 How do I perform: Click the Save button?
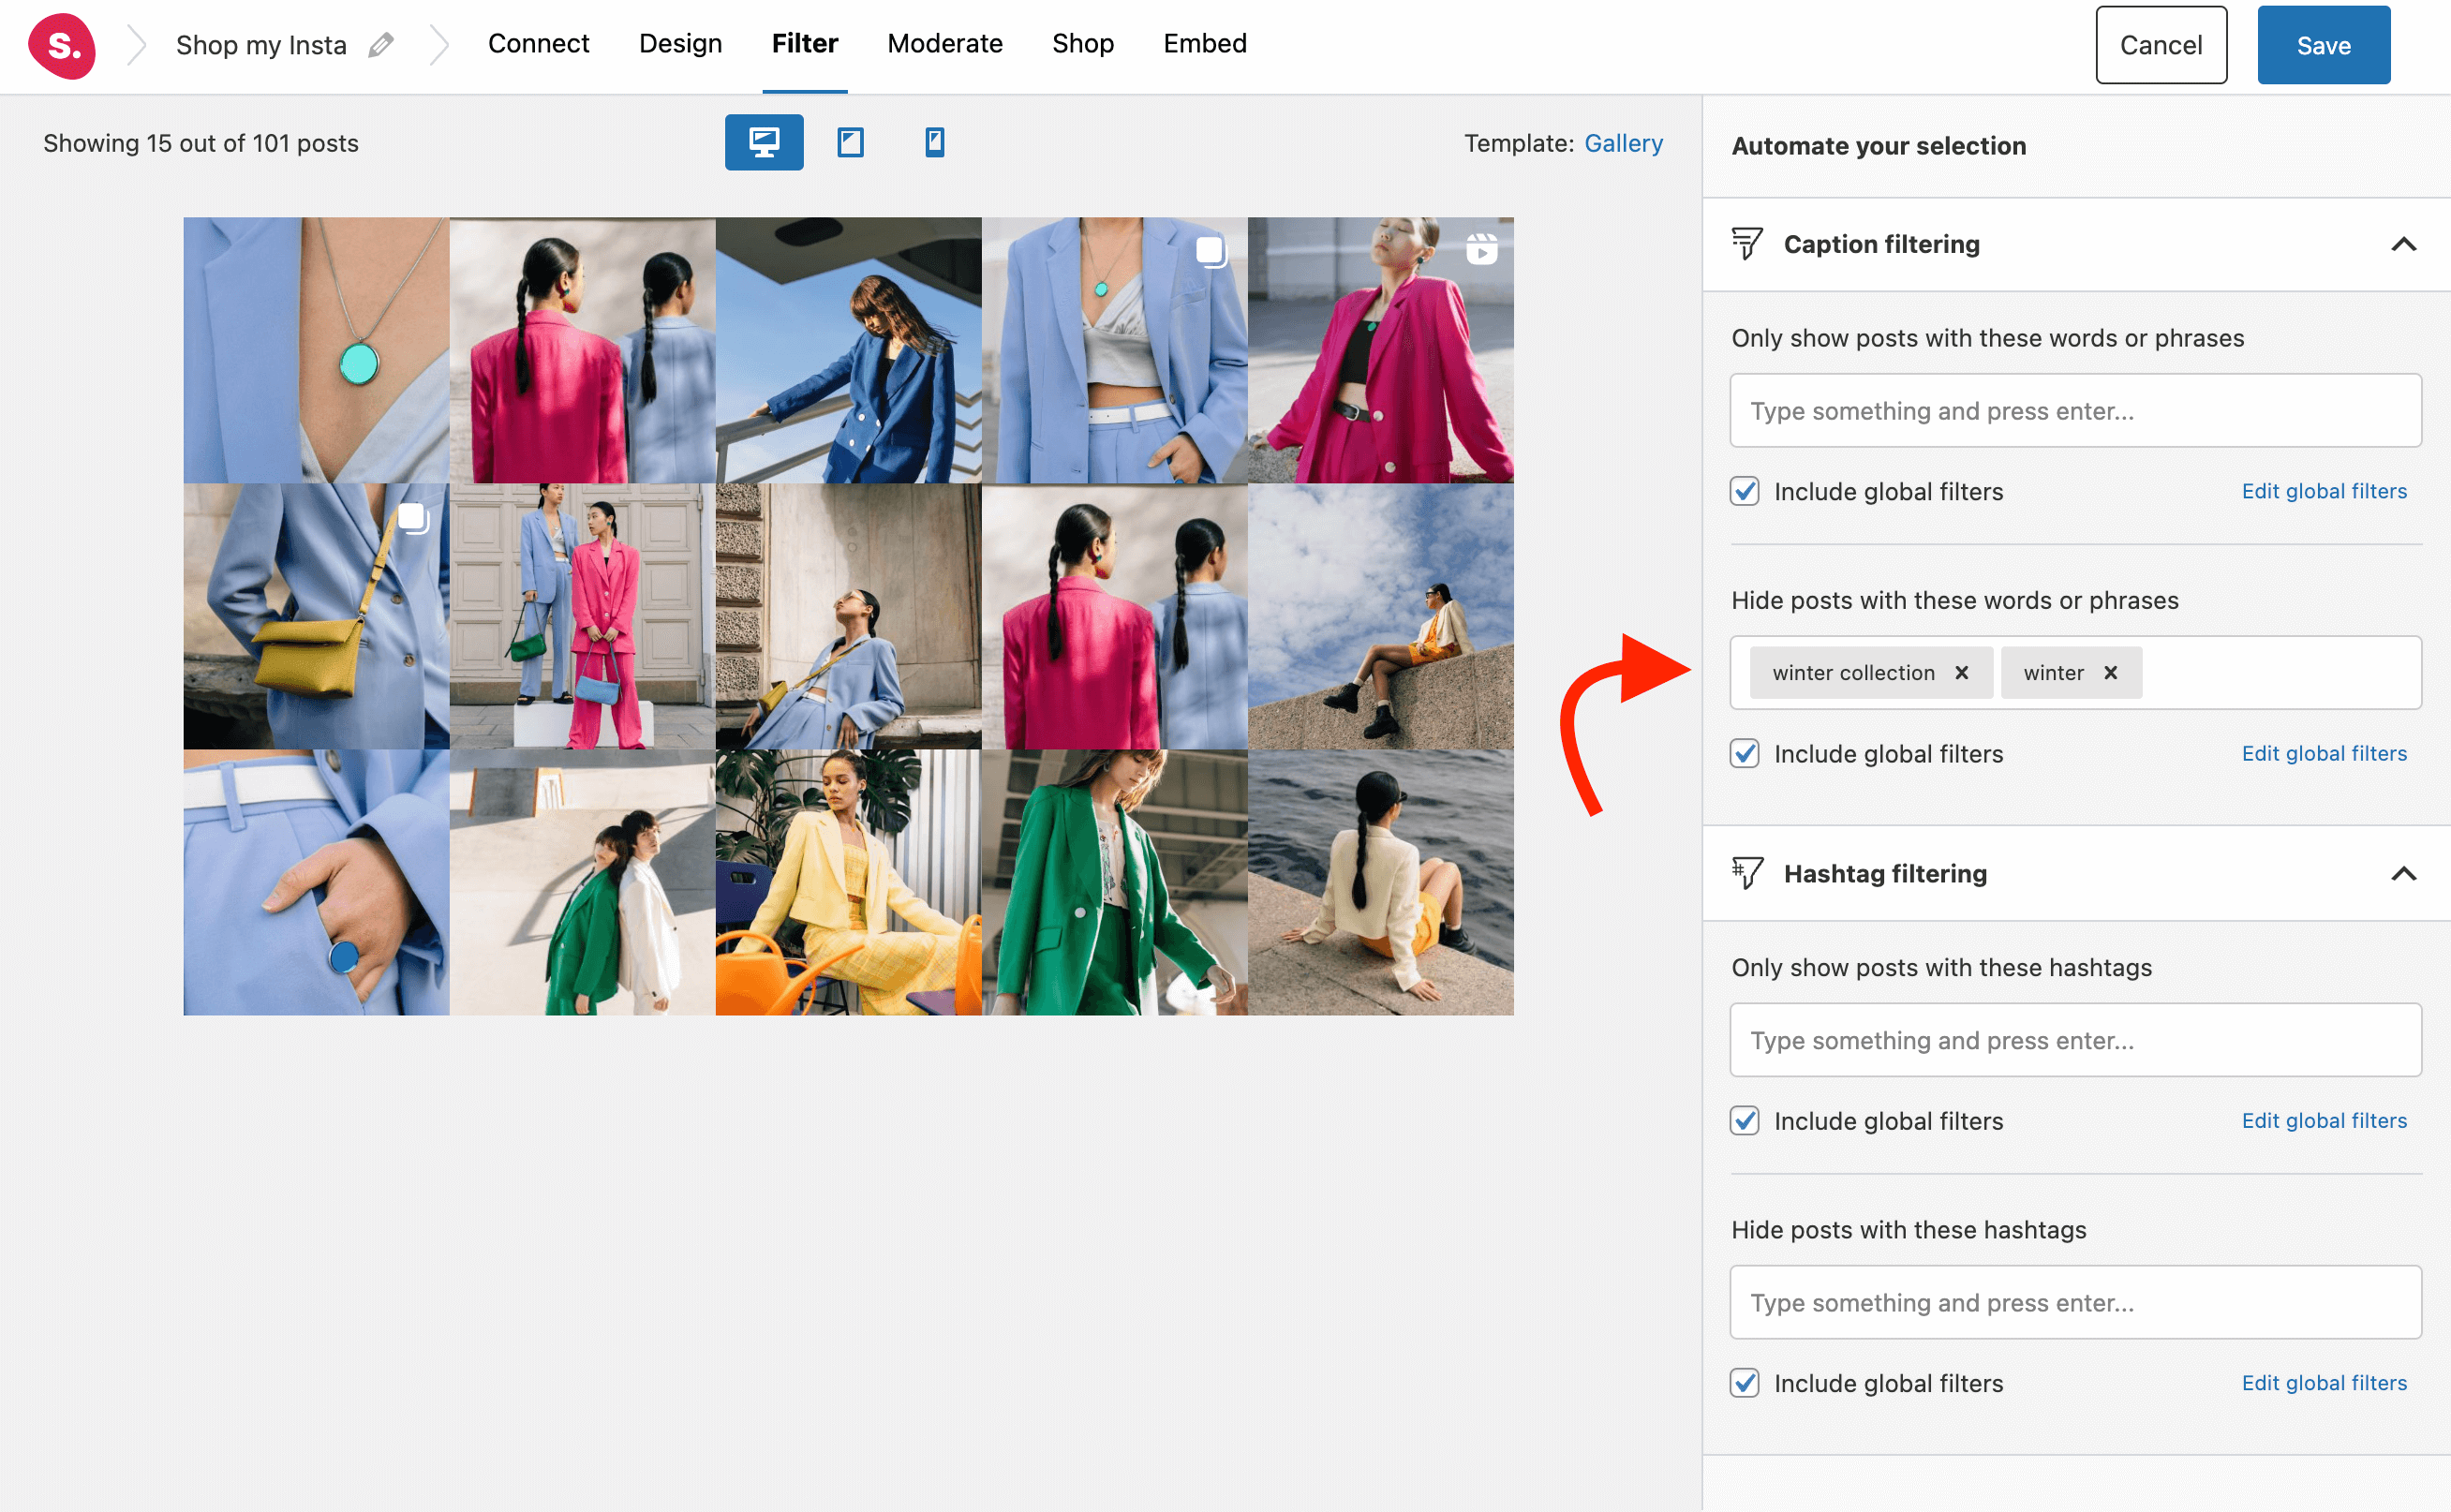(2324, 44)
